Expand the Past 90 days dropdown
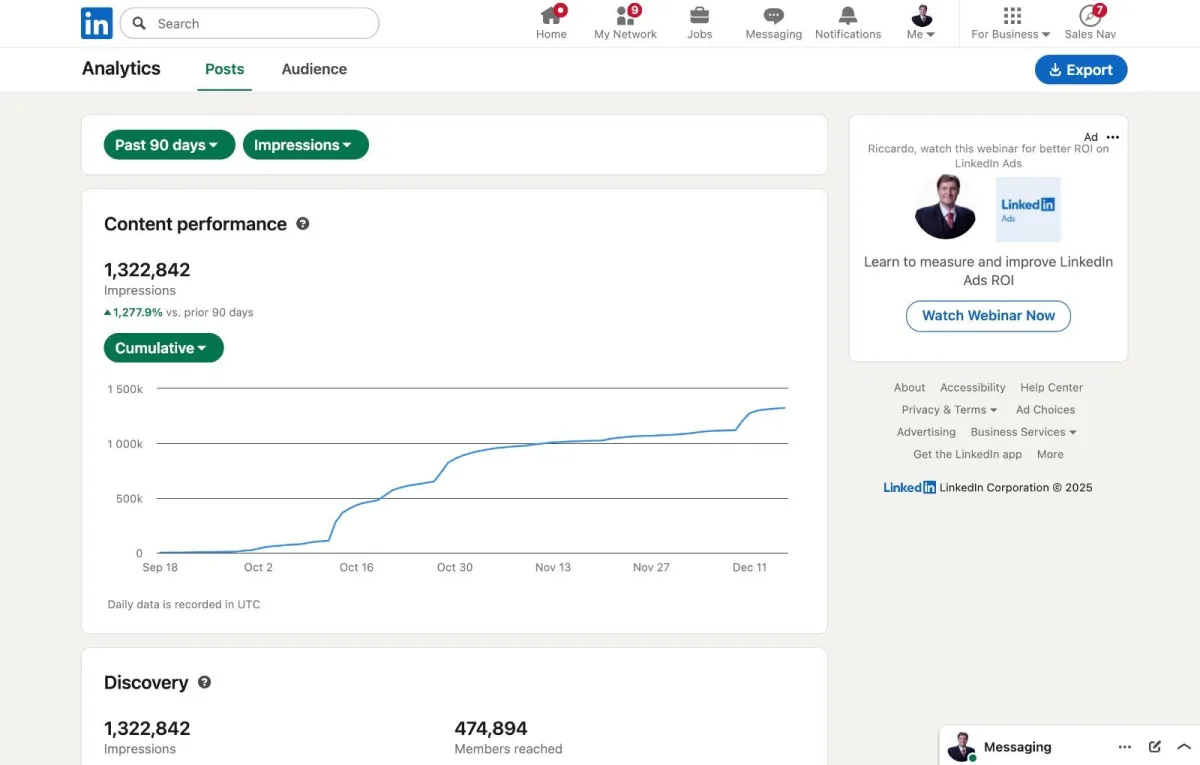 coord(169,145)
